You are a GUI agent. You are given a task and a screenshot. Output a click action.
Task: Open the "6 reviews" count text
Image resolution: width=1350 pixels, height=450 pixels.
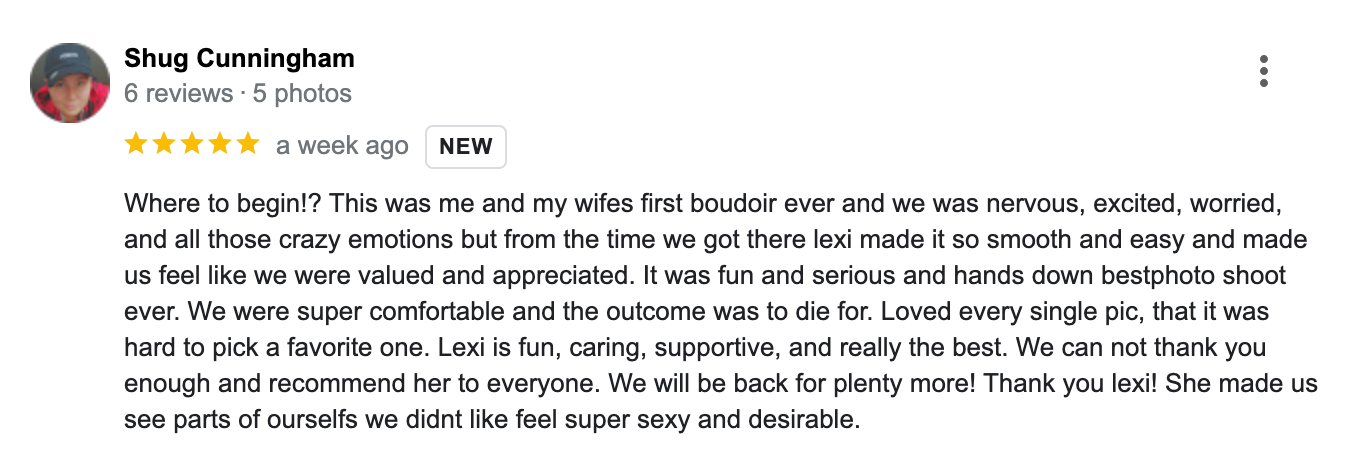178,94
